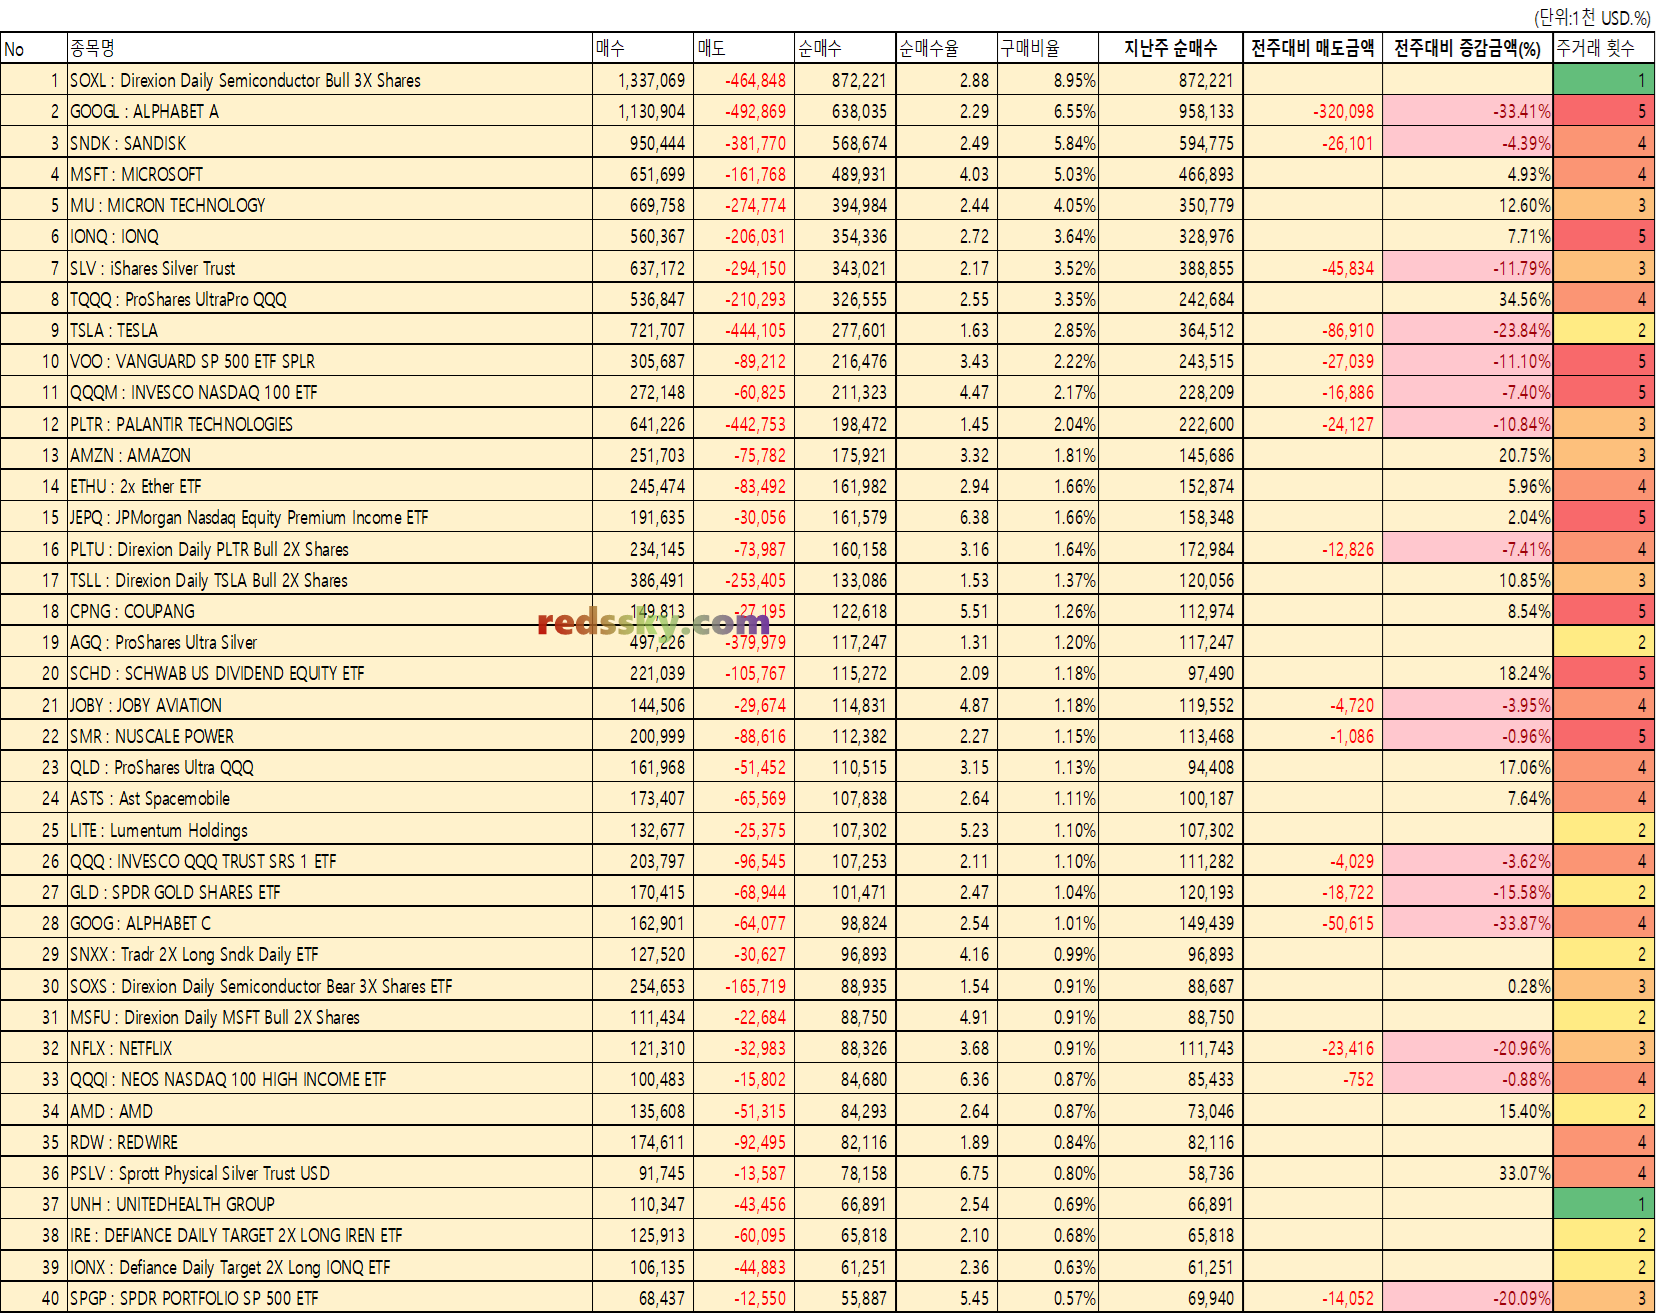Click the (단위:1천 USD.%) unit label
The width and height of the screenshot is (1656, 1314).
[1592, 17]
